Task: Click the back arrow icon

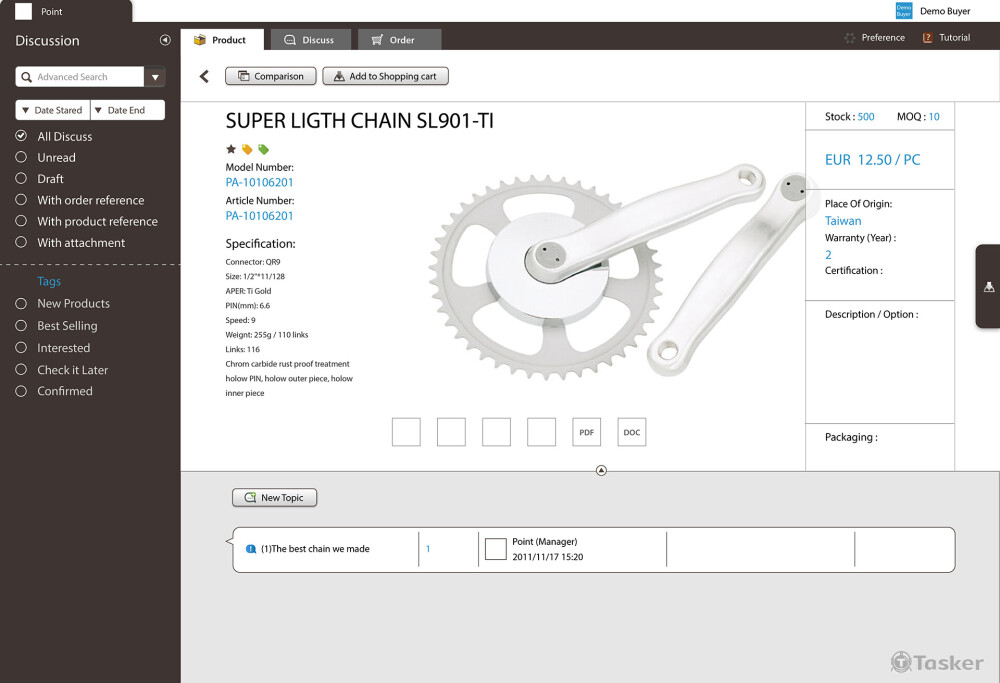Action: pyautogui.click(x=204, y=76)
